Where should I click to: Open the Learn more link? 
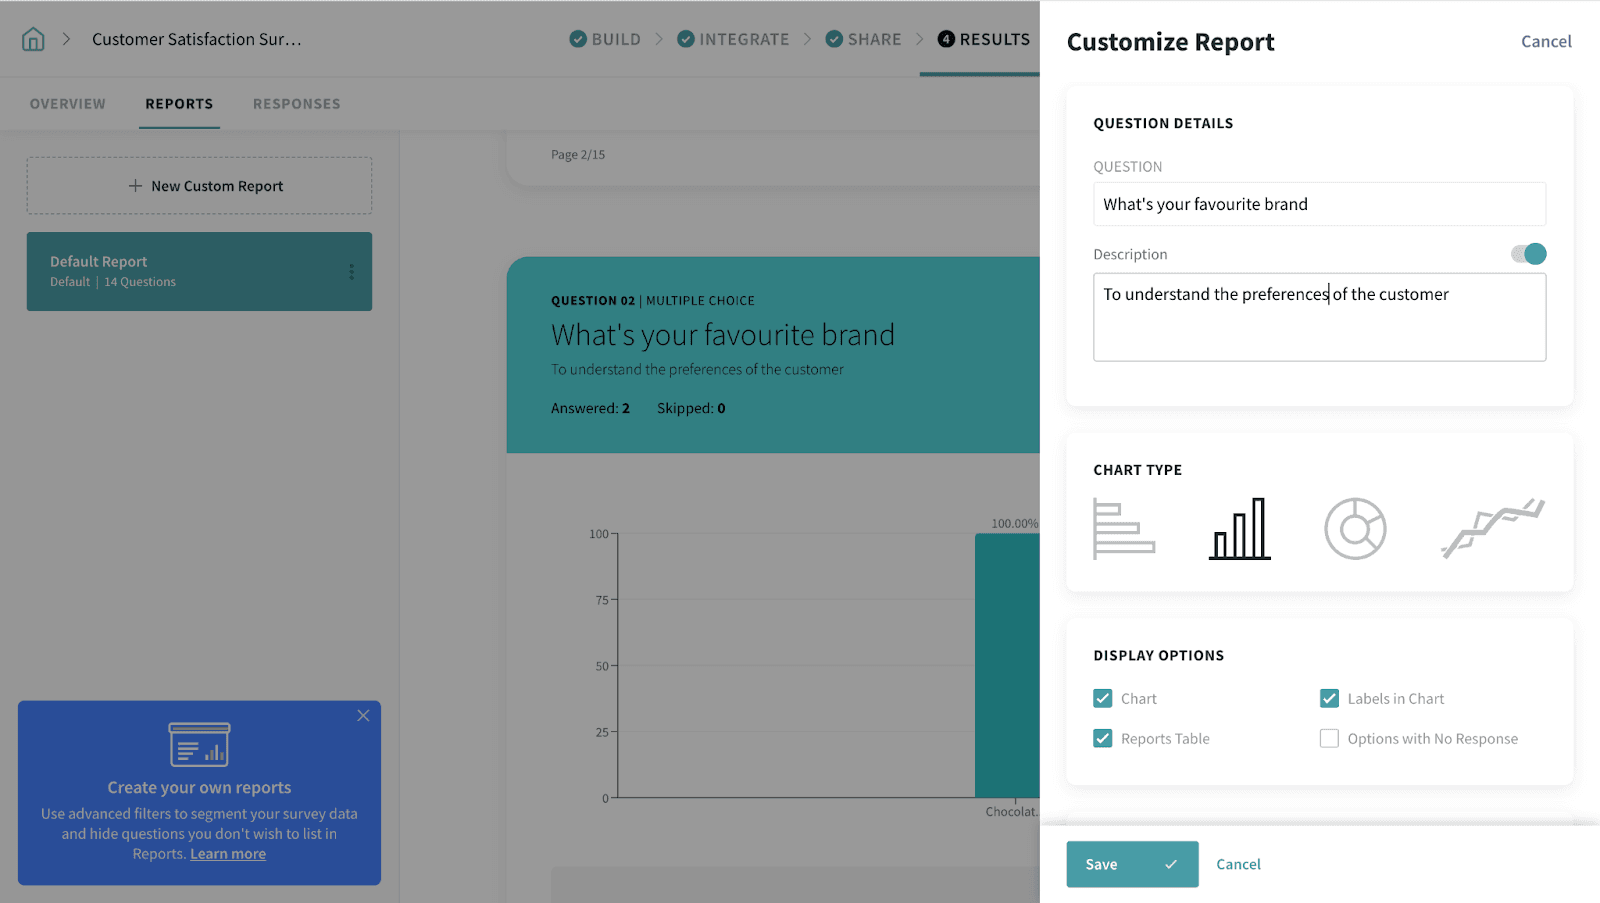[228, 854]
